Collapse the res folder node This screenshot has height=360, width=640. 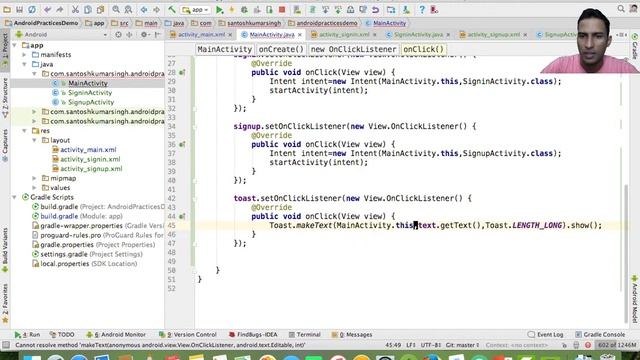(x=24, y=131)
